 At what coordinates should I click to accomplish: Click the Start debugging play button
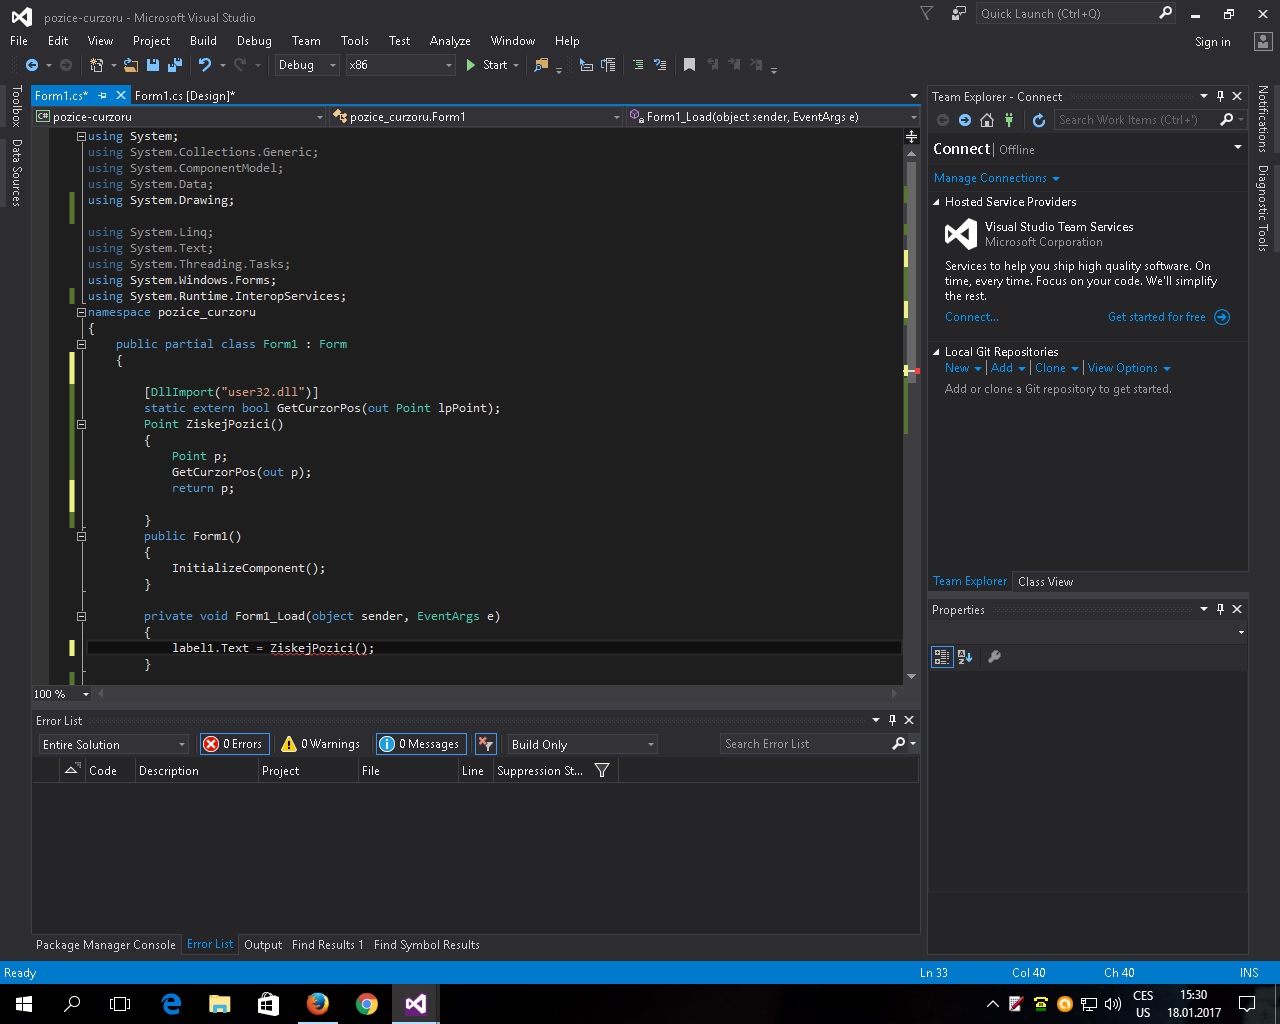pos(471,65)
